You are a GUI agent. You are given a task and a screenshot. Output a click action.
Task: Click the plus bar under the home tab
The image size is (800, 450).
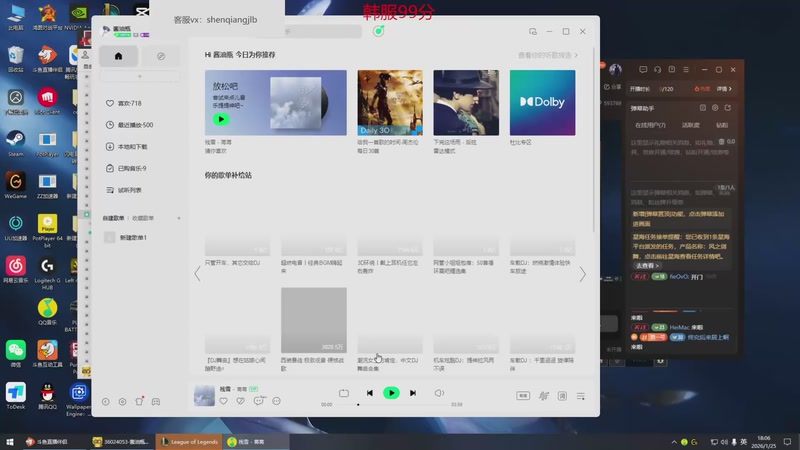pyautogui.click(x=140, y=77)
